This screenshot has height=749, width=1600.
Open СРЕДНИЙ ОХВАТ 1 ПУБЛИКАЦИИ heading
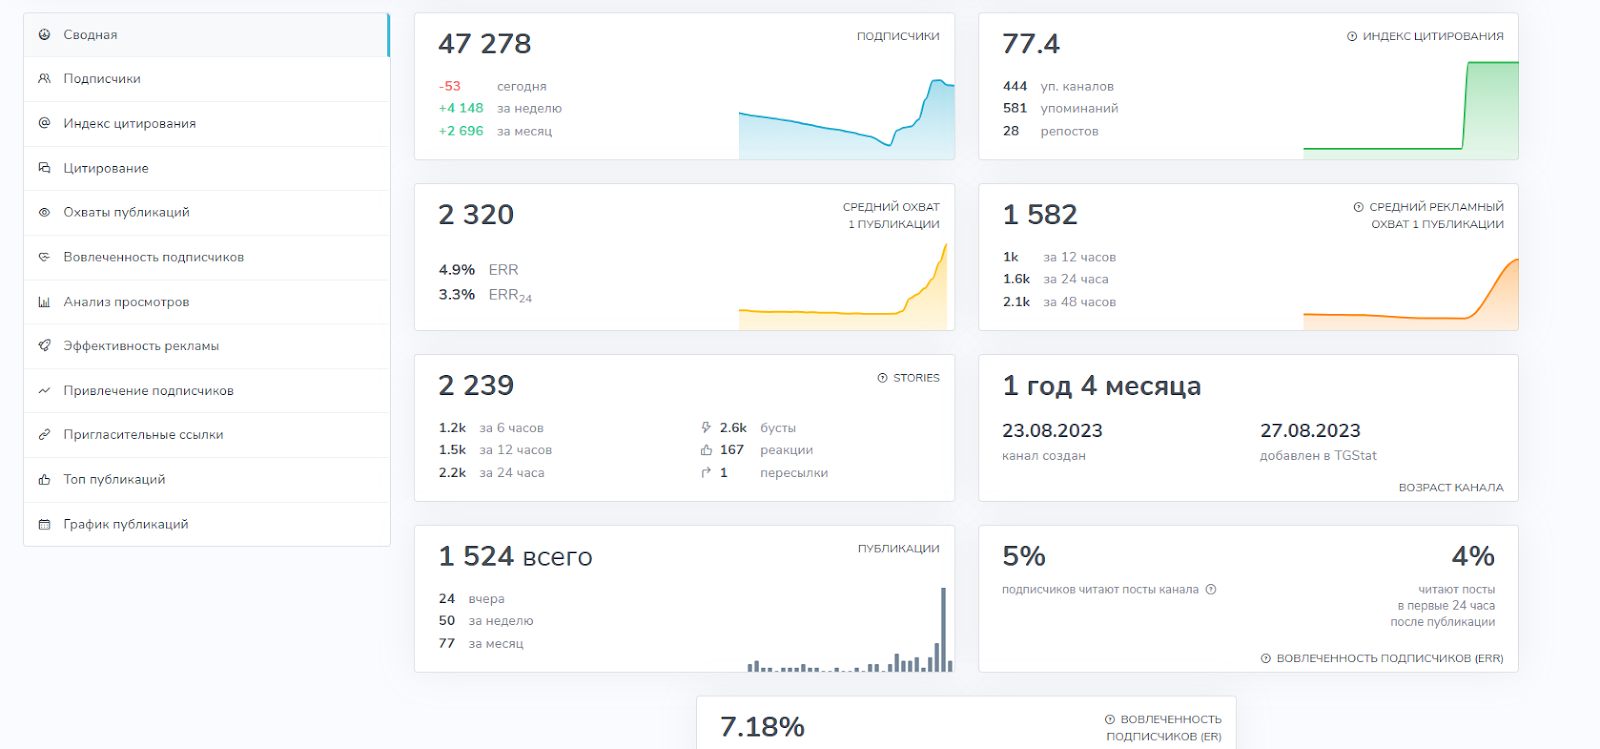tap(891, 215)
